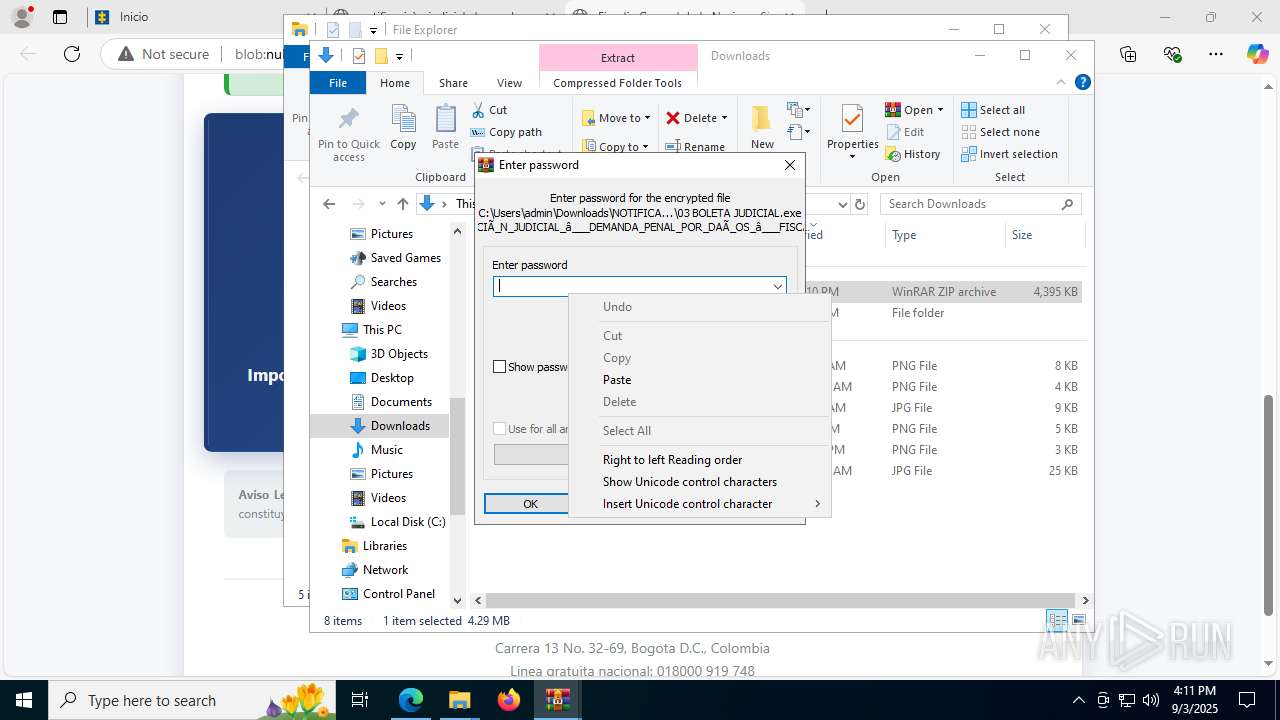Click the Up arrow navigation button
Screen dimensions: 1280x720
[402, 204]
